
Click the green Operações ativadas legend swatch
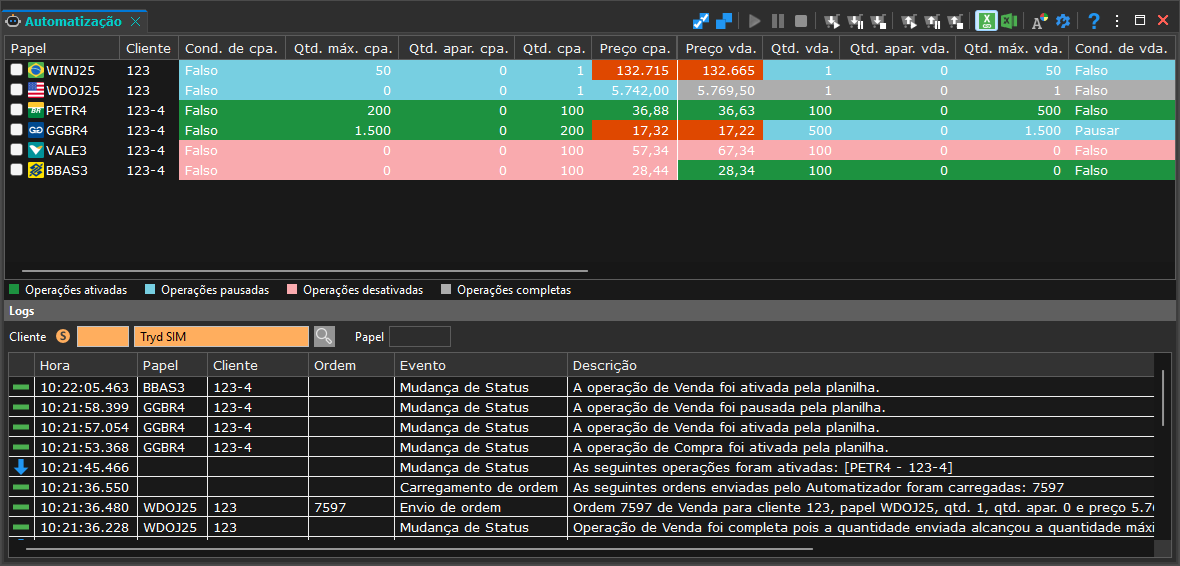(x=14, y=290)
